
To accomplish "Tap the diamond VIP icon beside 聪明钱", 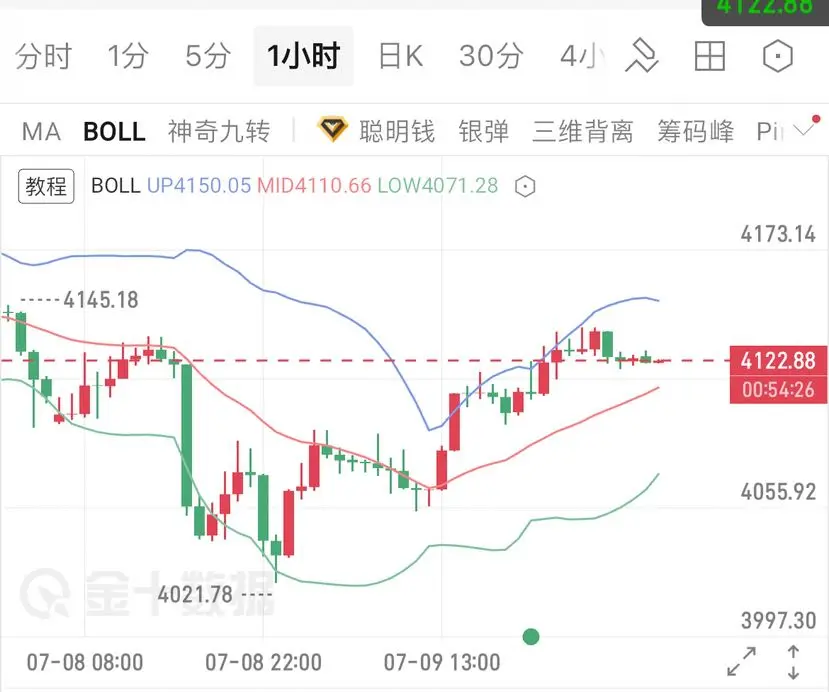I will 333,130.
